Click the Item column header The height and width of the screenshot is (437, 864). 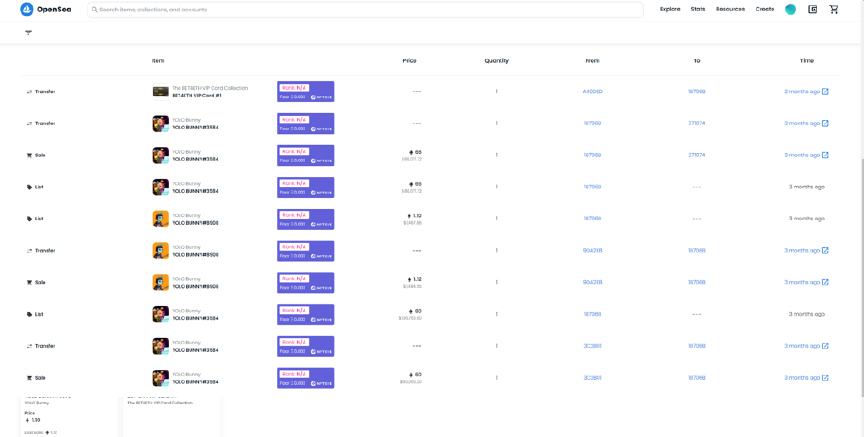158,61
